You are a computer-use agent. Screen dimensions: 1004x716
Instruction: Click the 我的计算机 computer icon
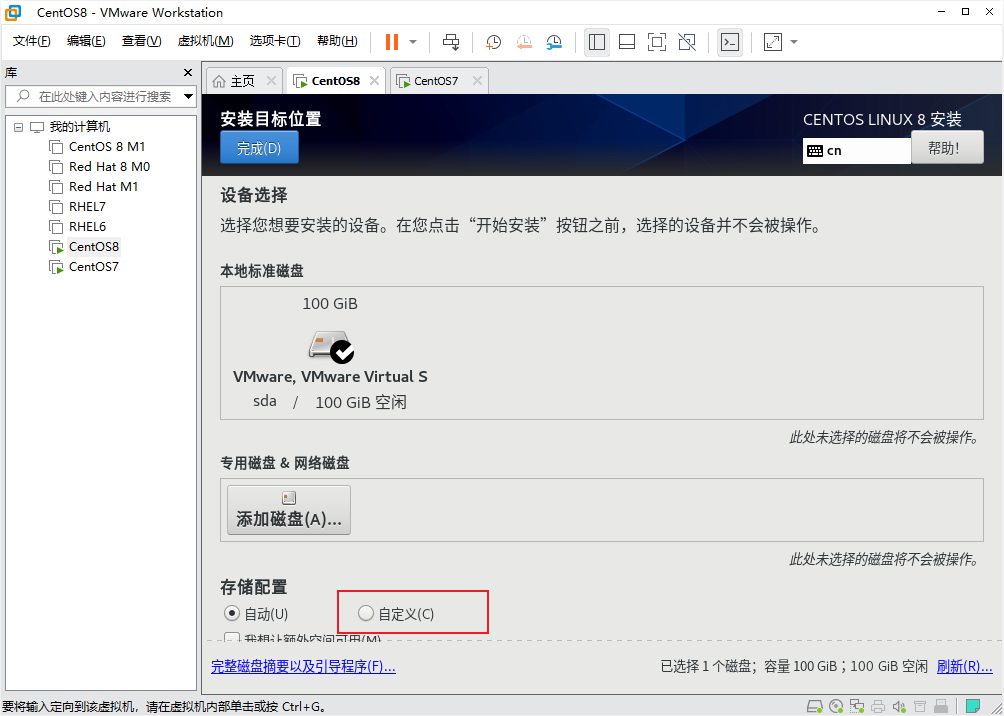click(x=37, y=127)
